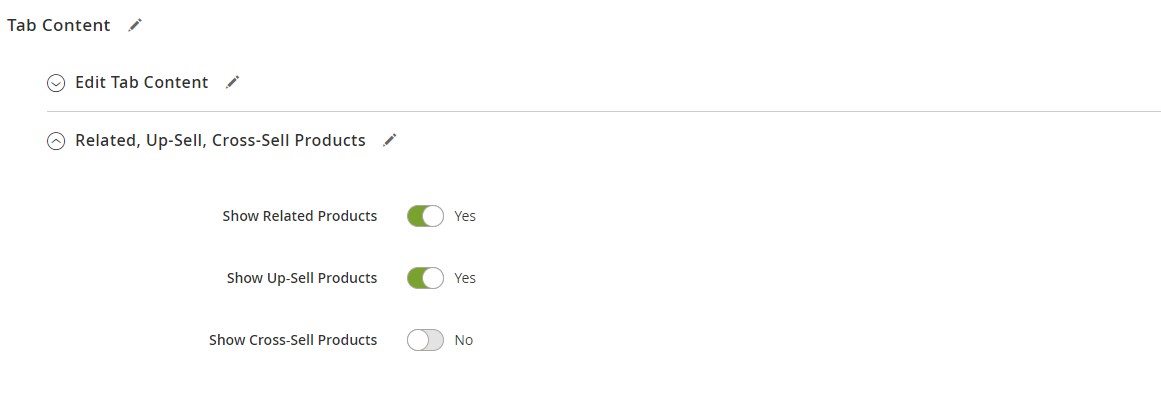
Task: Click the Yes text beside Show Up-Sell Products
Action: point(465,278)
